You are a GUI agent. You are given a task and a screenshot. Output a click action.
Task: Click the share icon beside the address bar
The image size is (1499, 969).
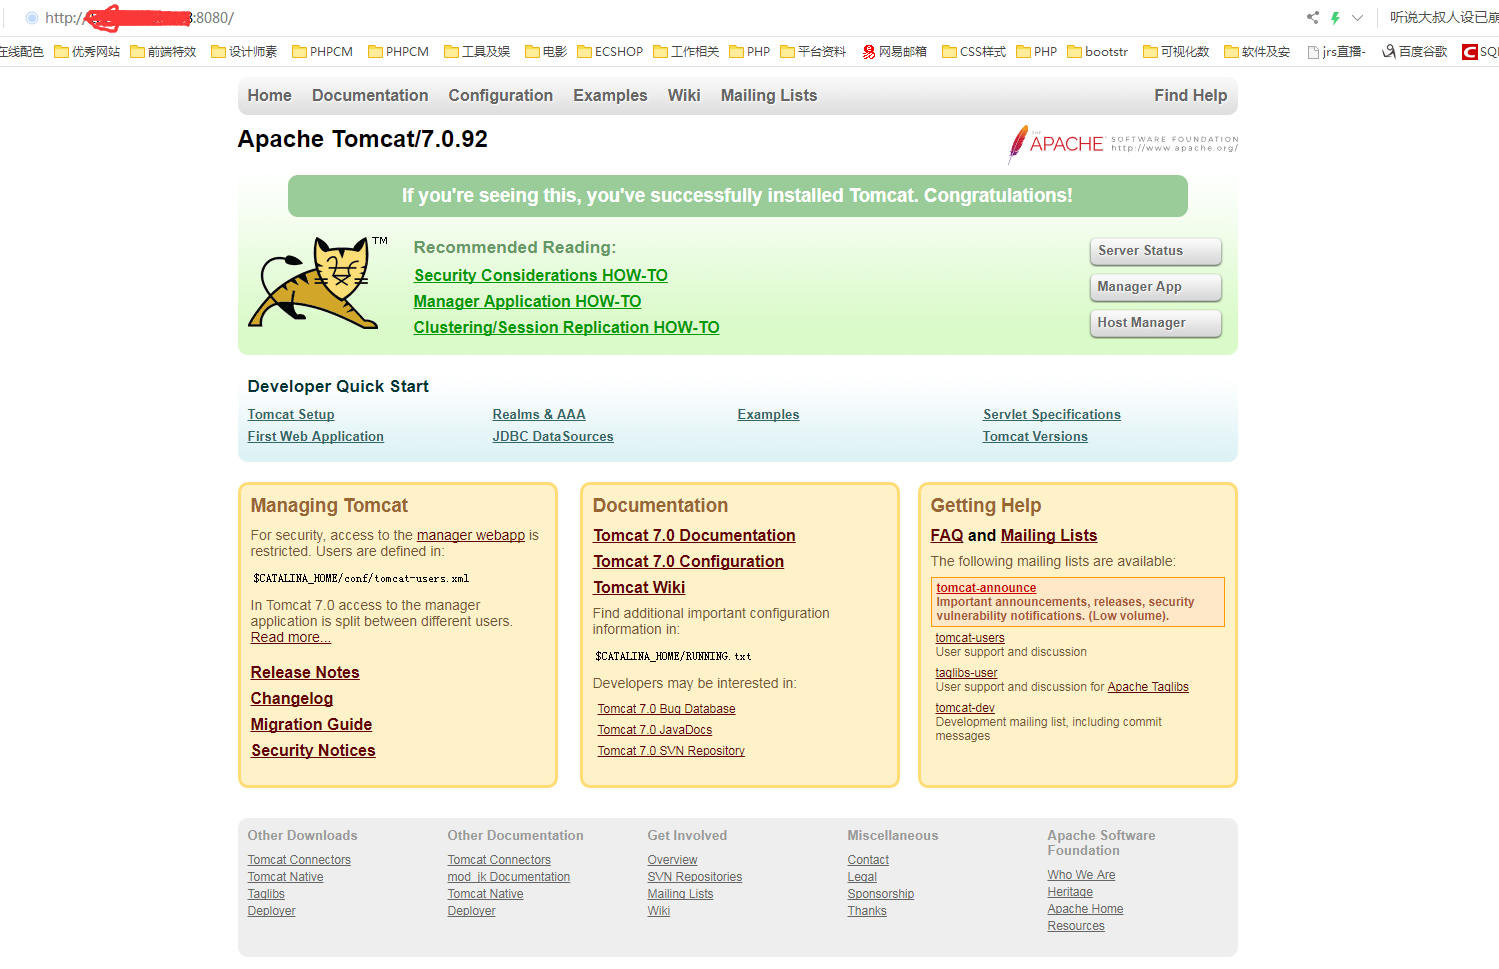point(1313,18)
